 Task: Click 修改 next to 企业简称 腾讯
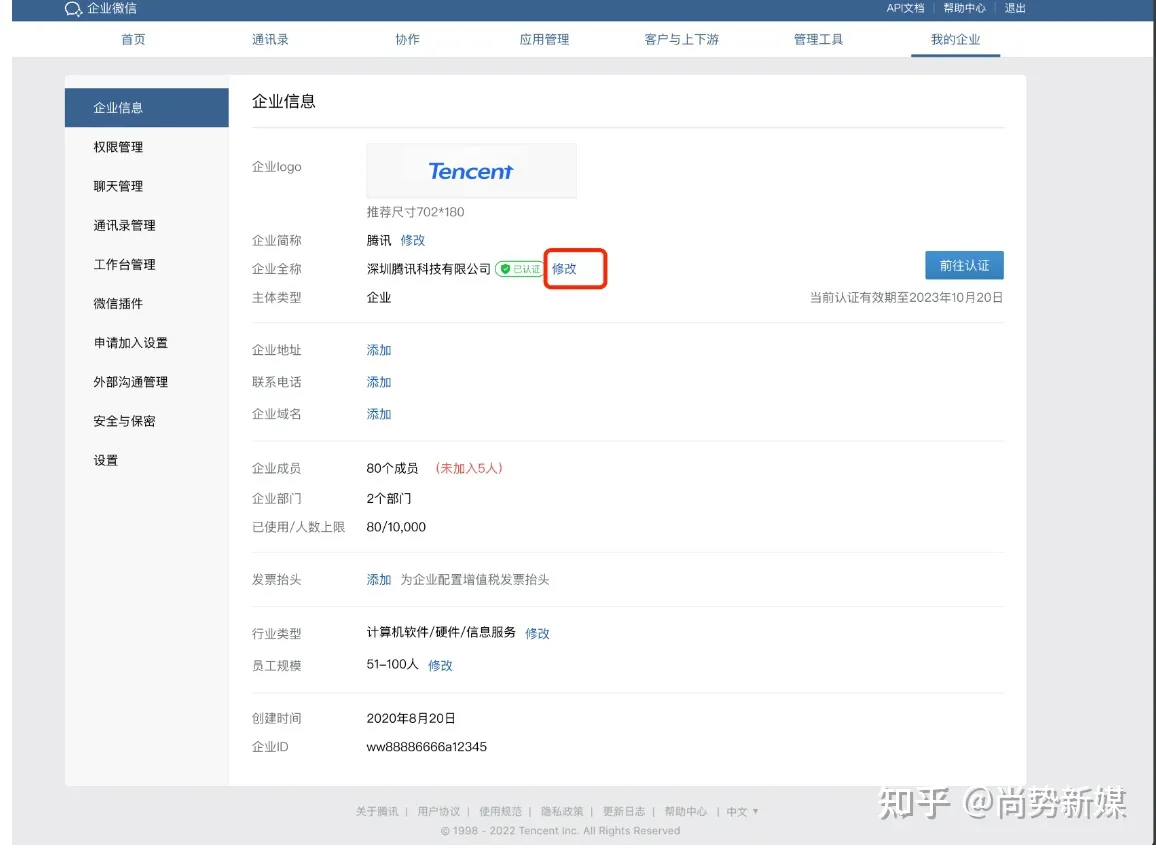tap(413, 240)
